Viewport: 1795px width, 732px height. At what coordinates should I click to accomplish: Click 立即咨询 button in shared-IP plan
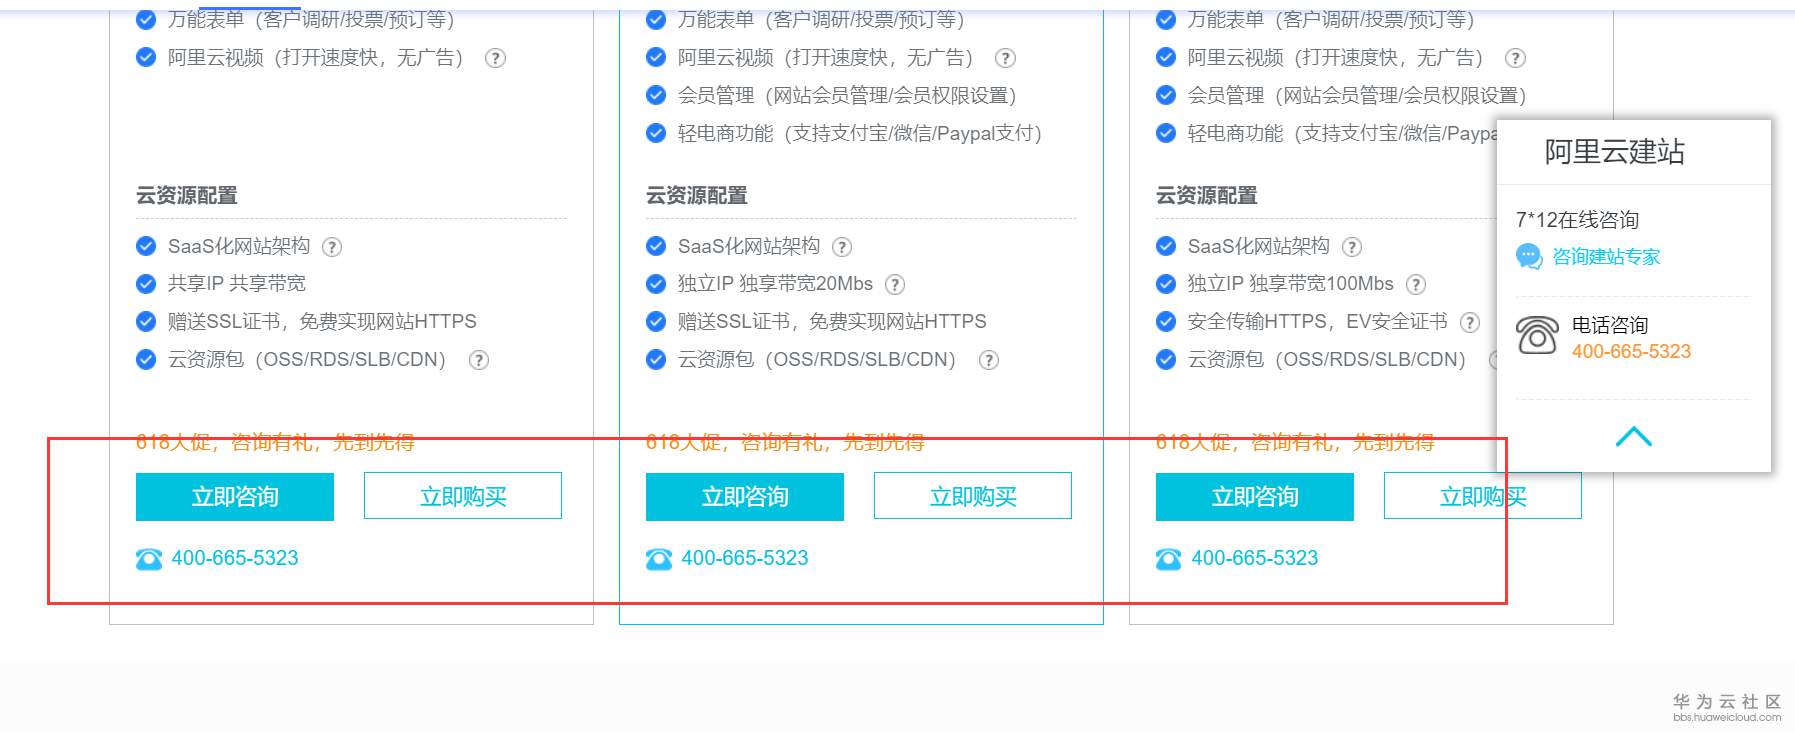[x=235, y=497]
